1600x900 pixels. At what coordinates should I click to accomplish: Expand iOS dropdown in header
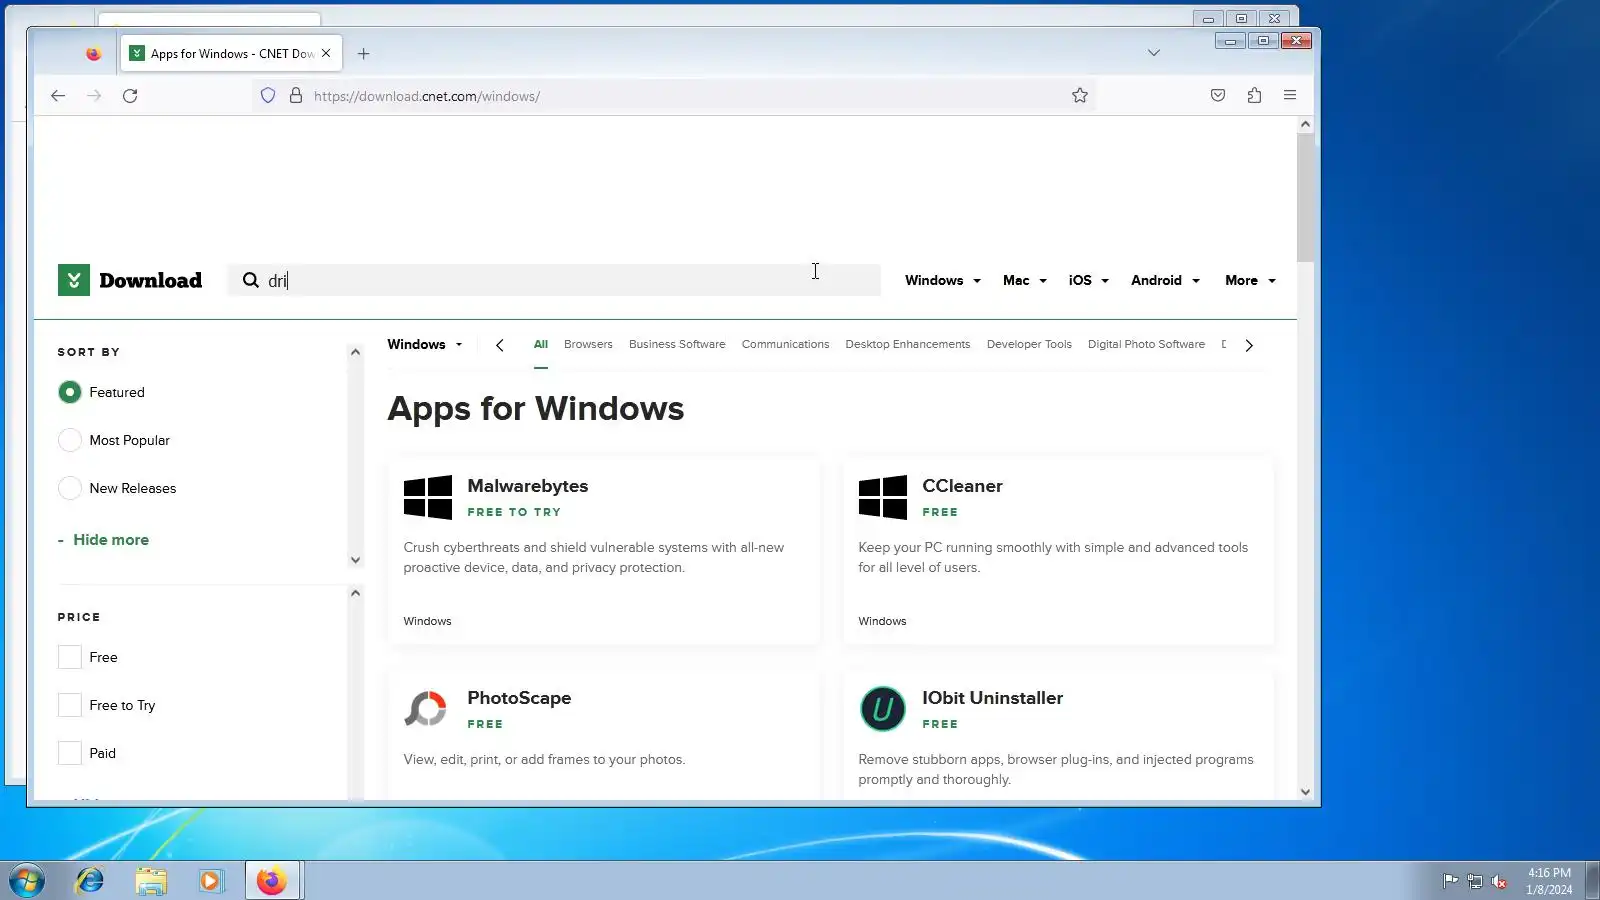tap(1089, 280)
